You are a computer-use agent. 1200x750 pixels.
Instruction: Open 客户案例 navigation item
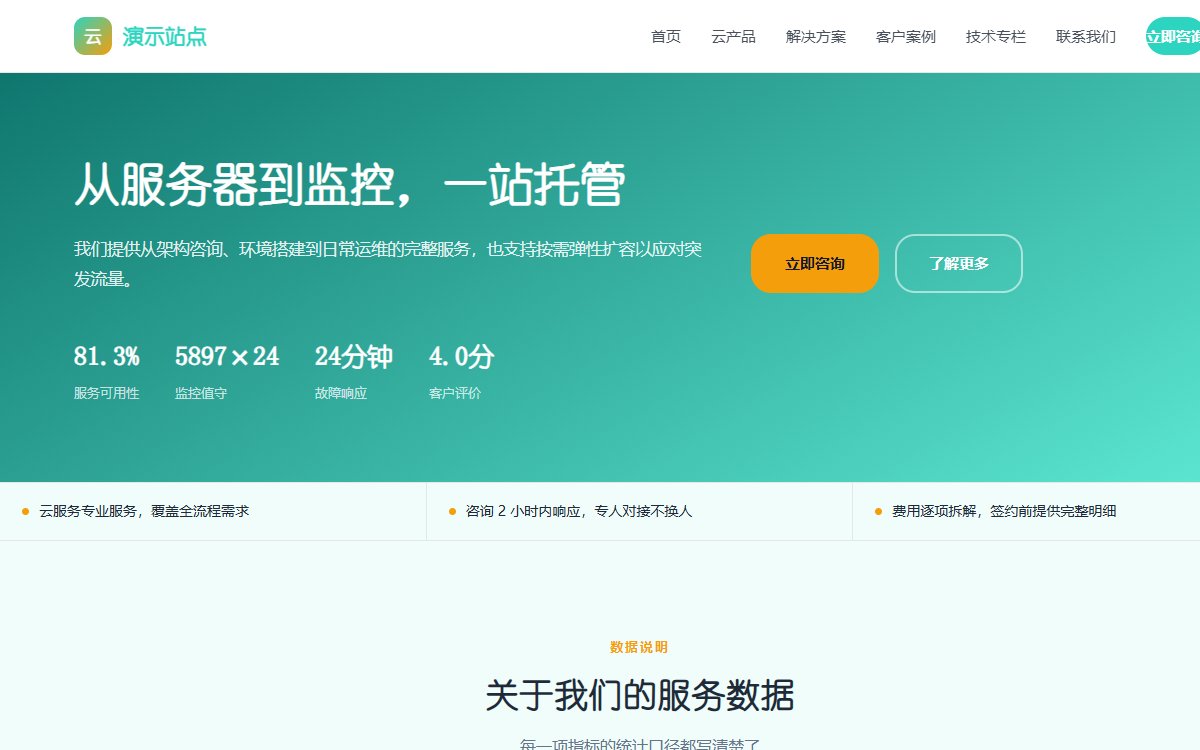tap(906, 37)
